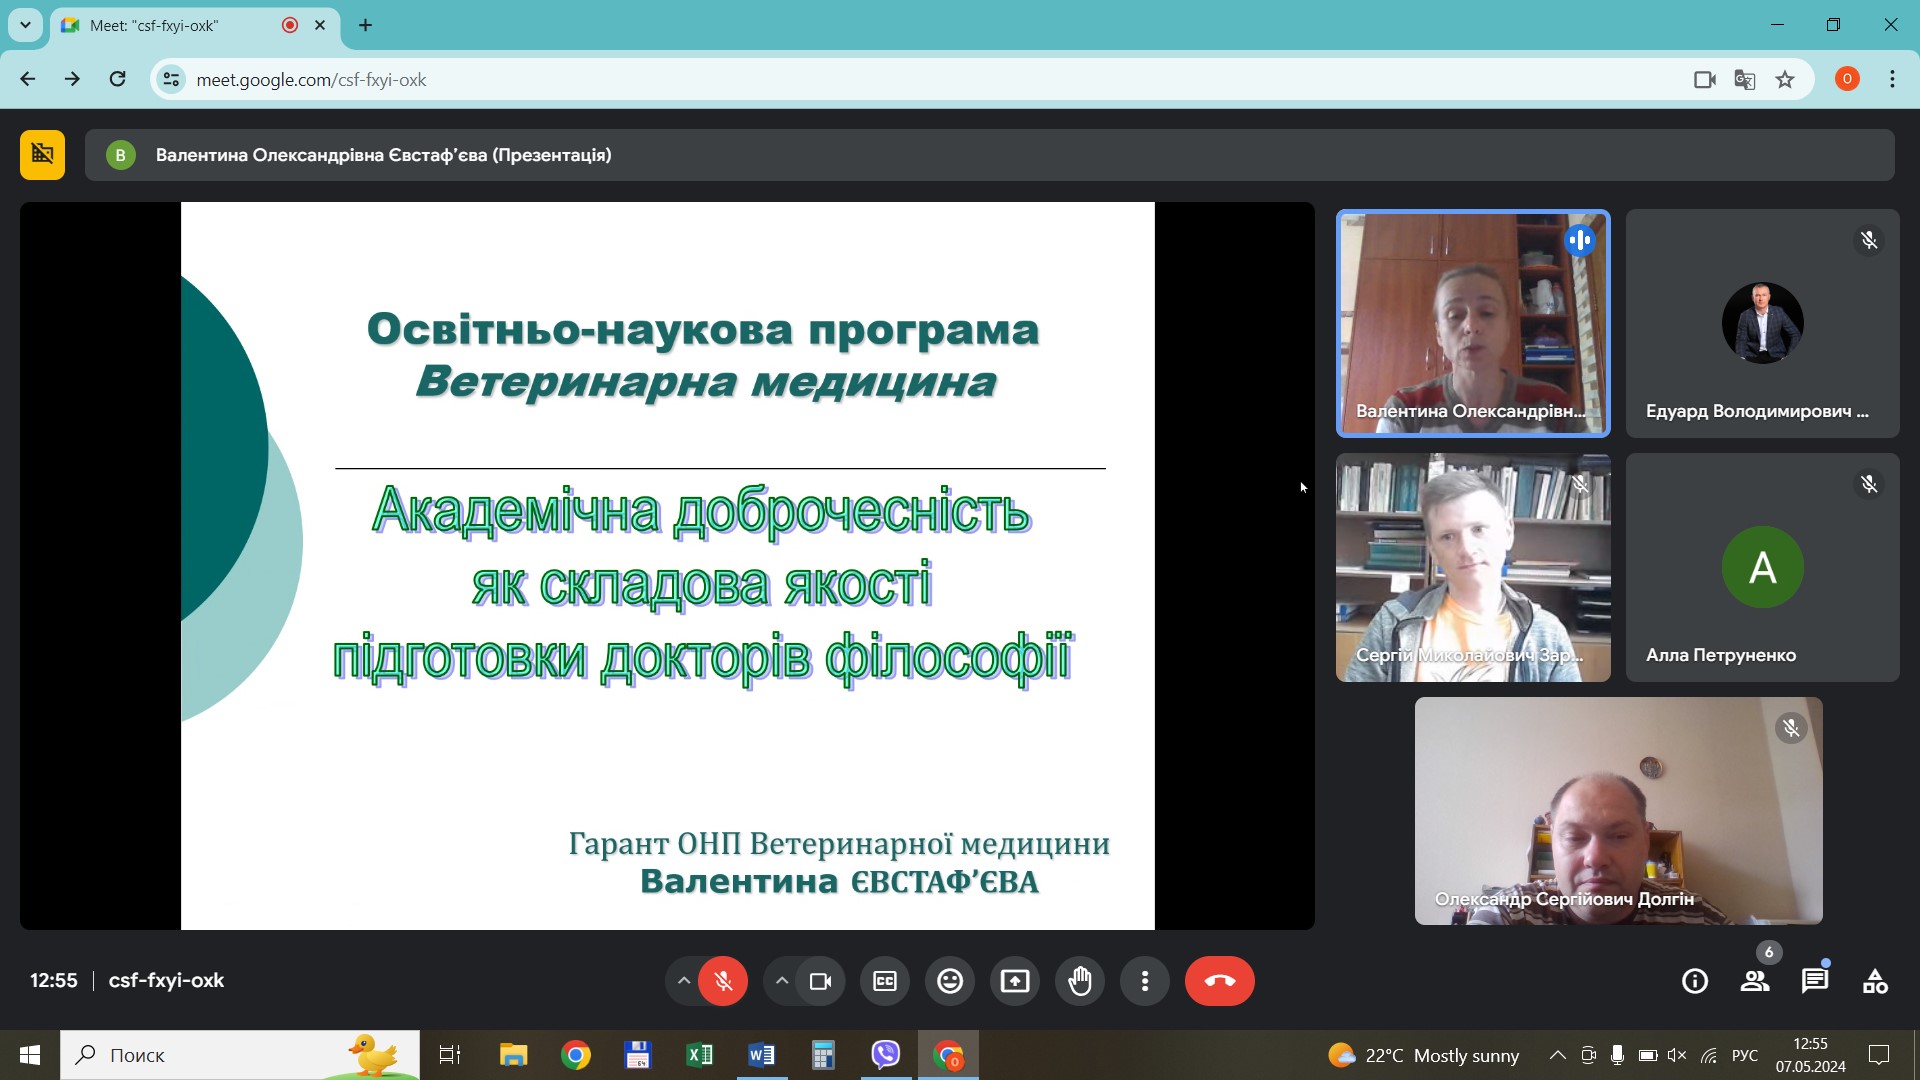Open the Activities panel

coord(1875,981)
